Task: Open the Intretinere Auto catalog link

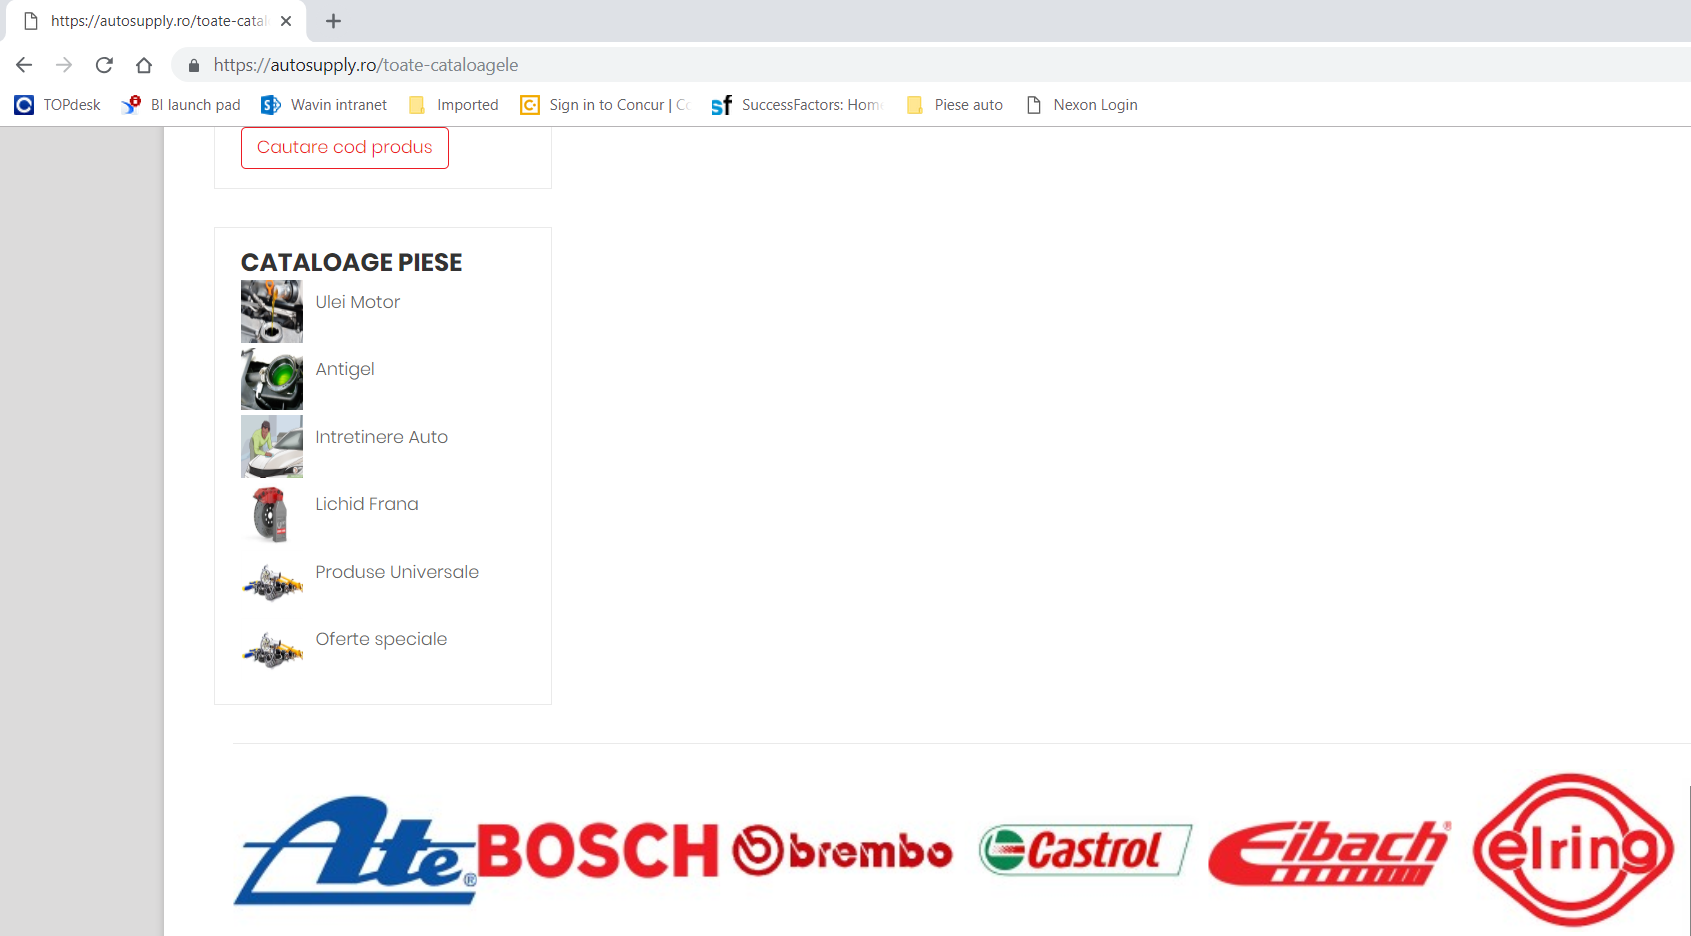Action: click(x=382, y=437)
